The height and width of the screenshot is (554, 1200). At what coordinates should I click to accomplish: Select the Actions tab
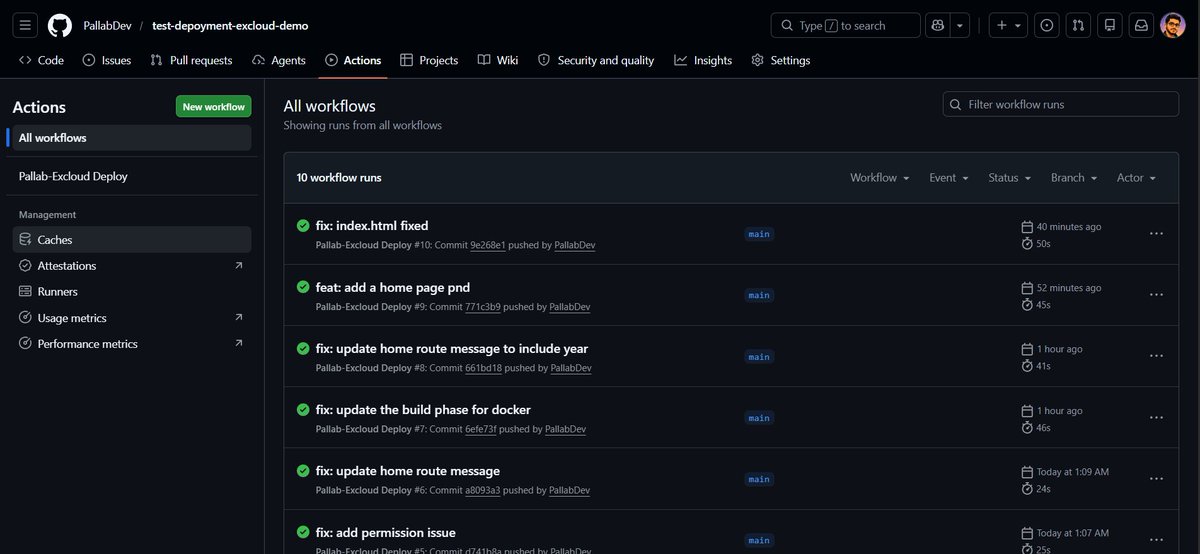pos(353,60)
